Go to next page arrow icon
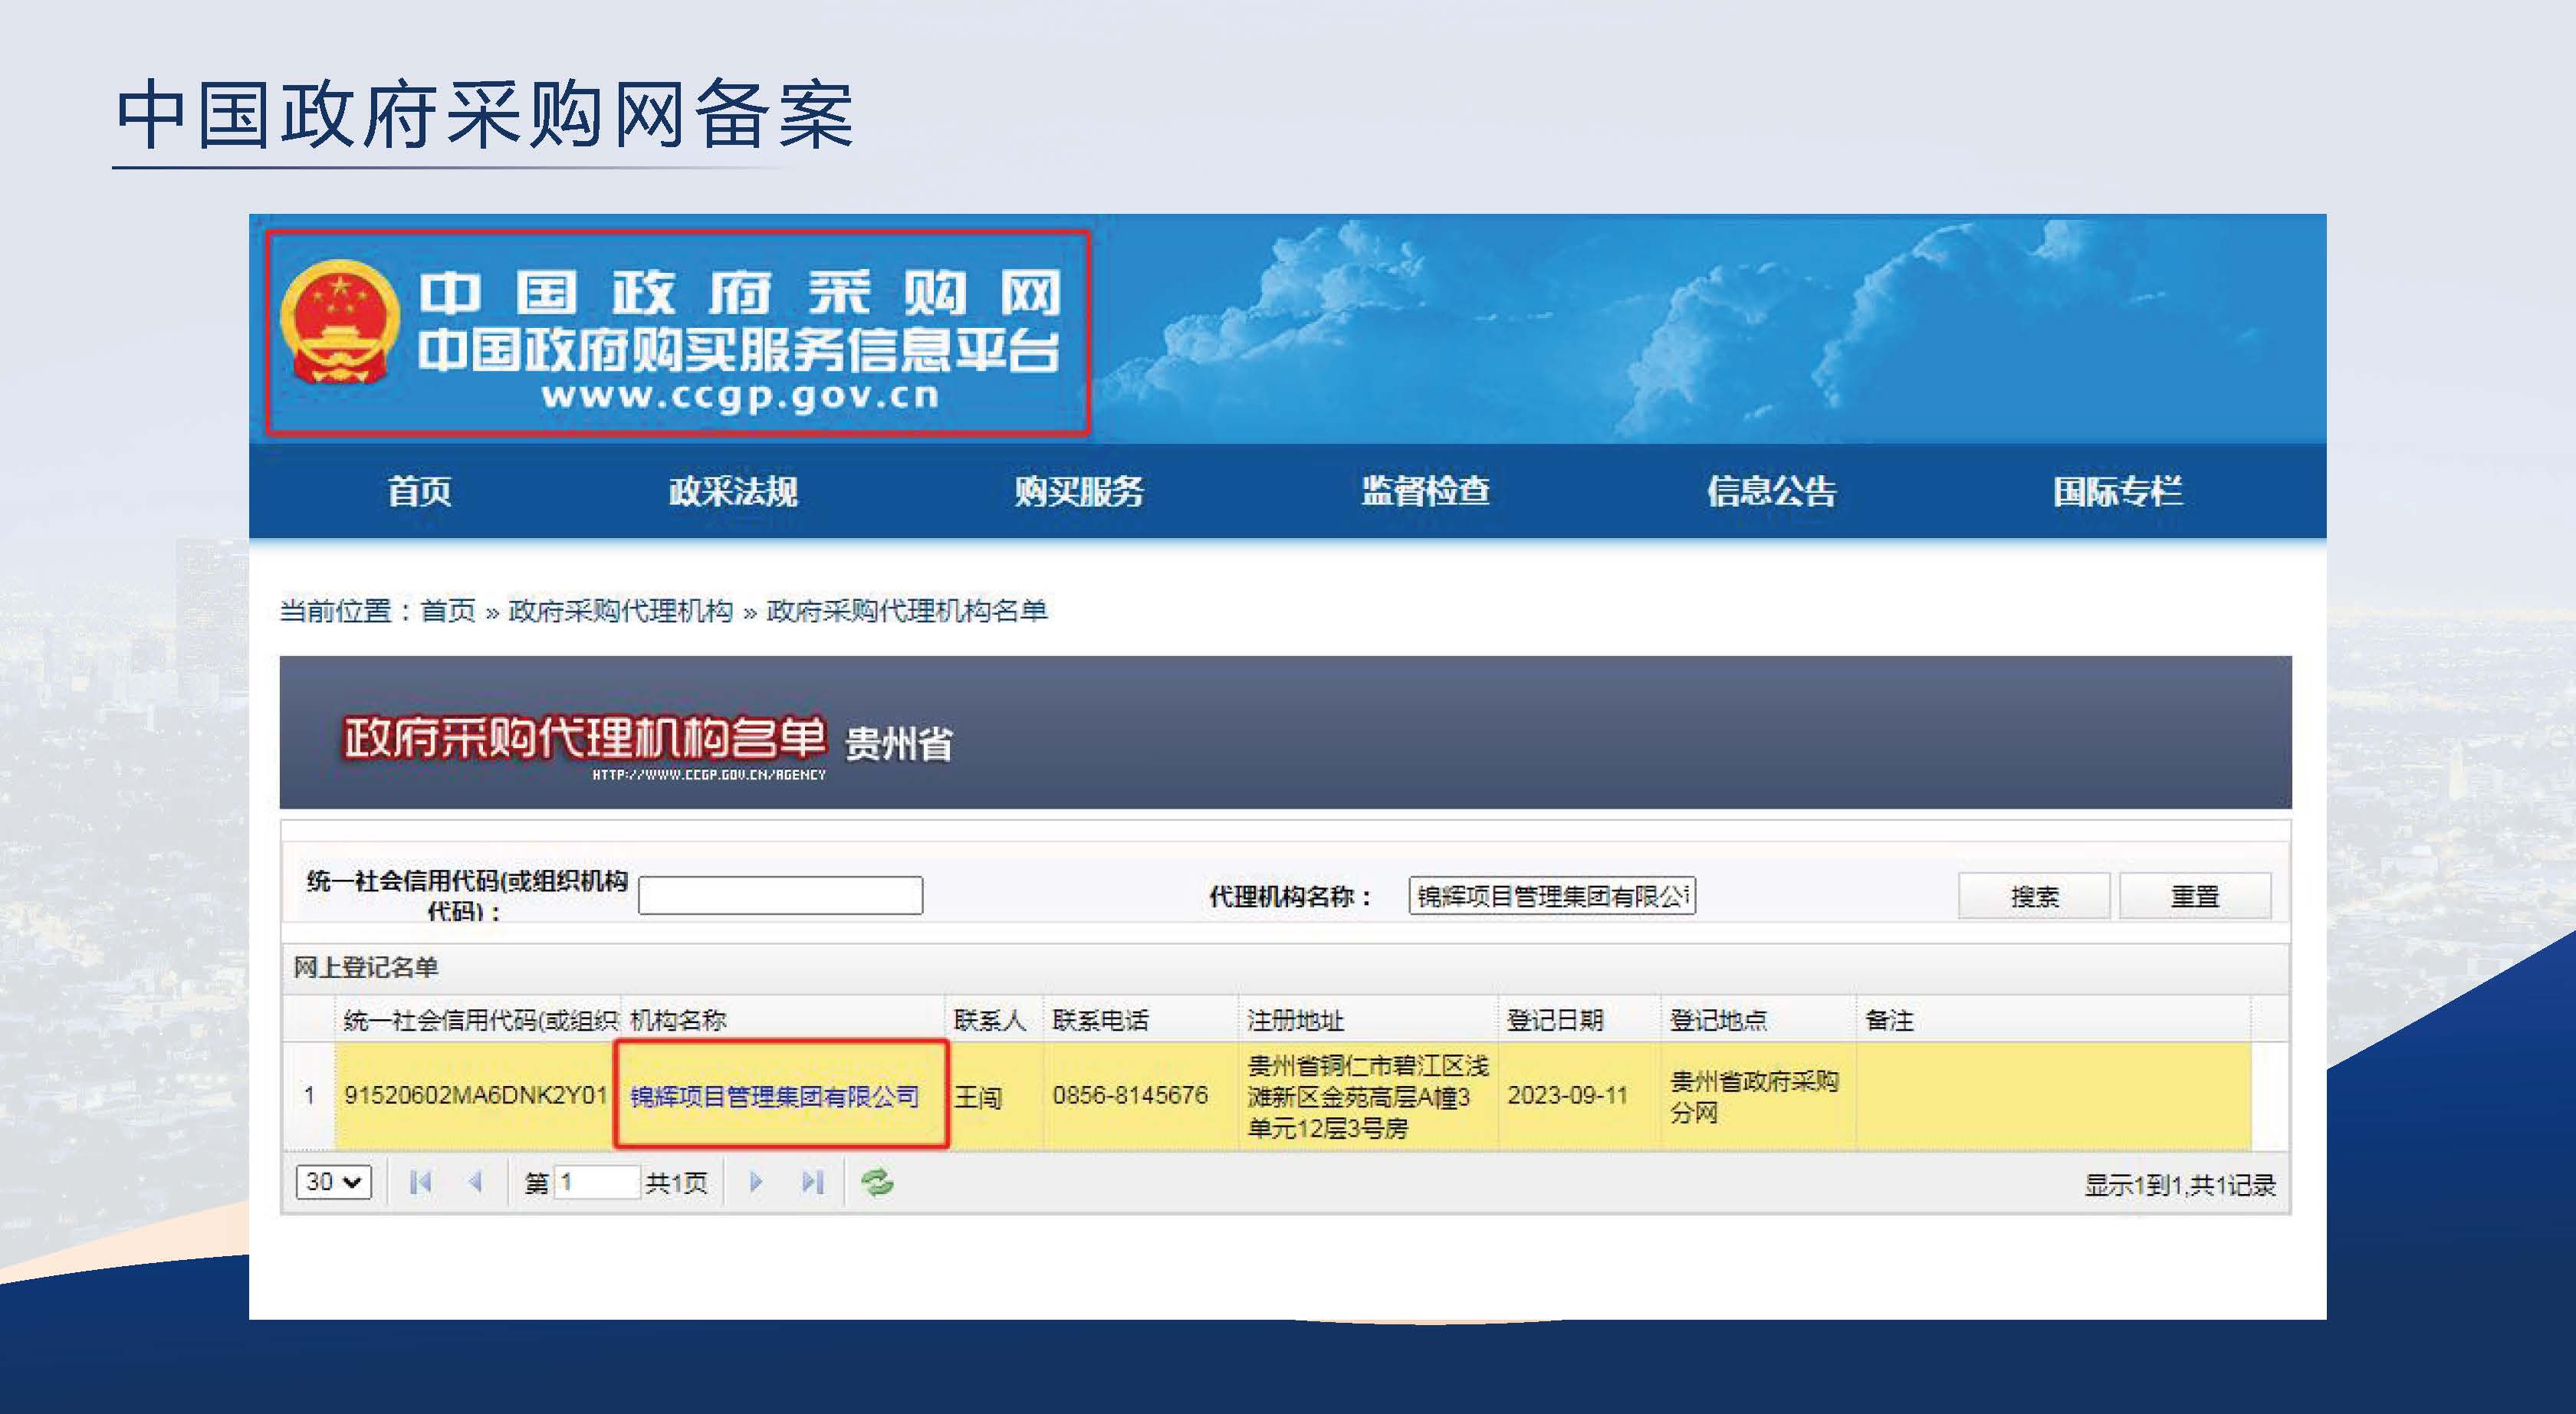This screenshot has height=1414, width=2576. pos(756,1183)
